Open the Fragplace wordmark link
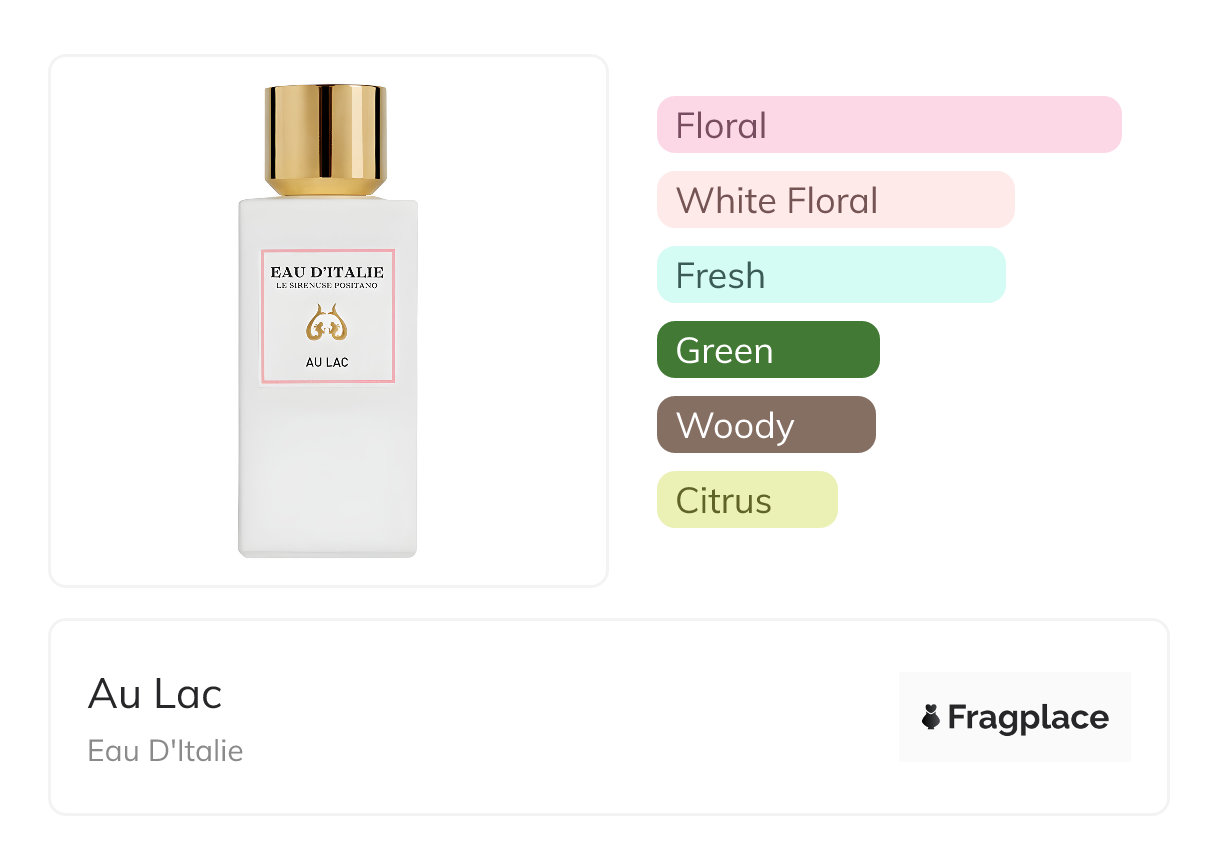Screen dimensions: 1218x864 pyautogui.click(x=1028, y=717)
